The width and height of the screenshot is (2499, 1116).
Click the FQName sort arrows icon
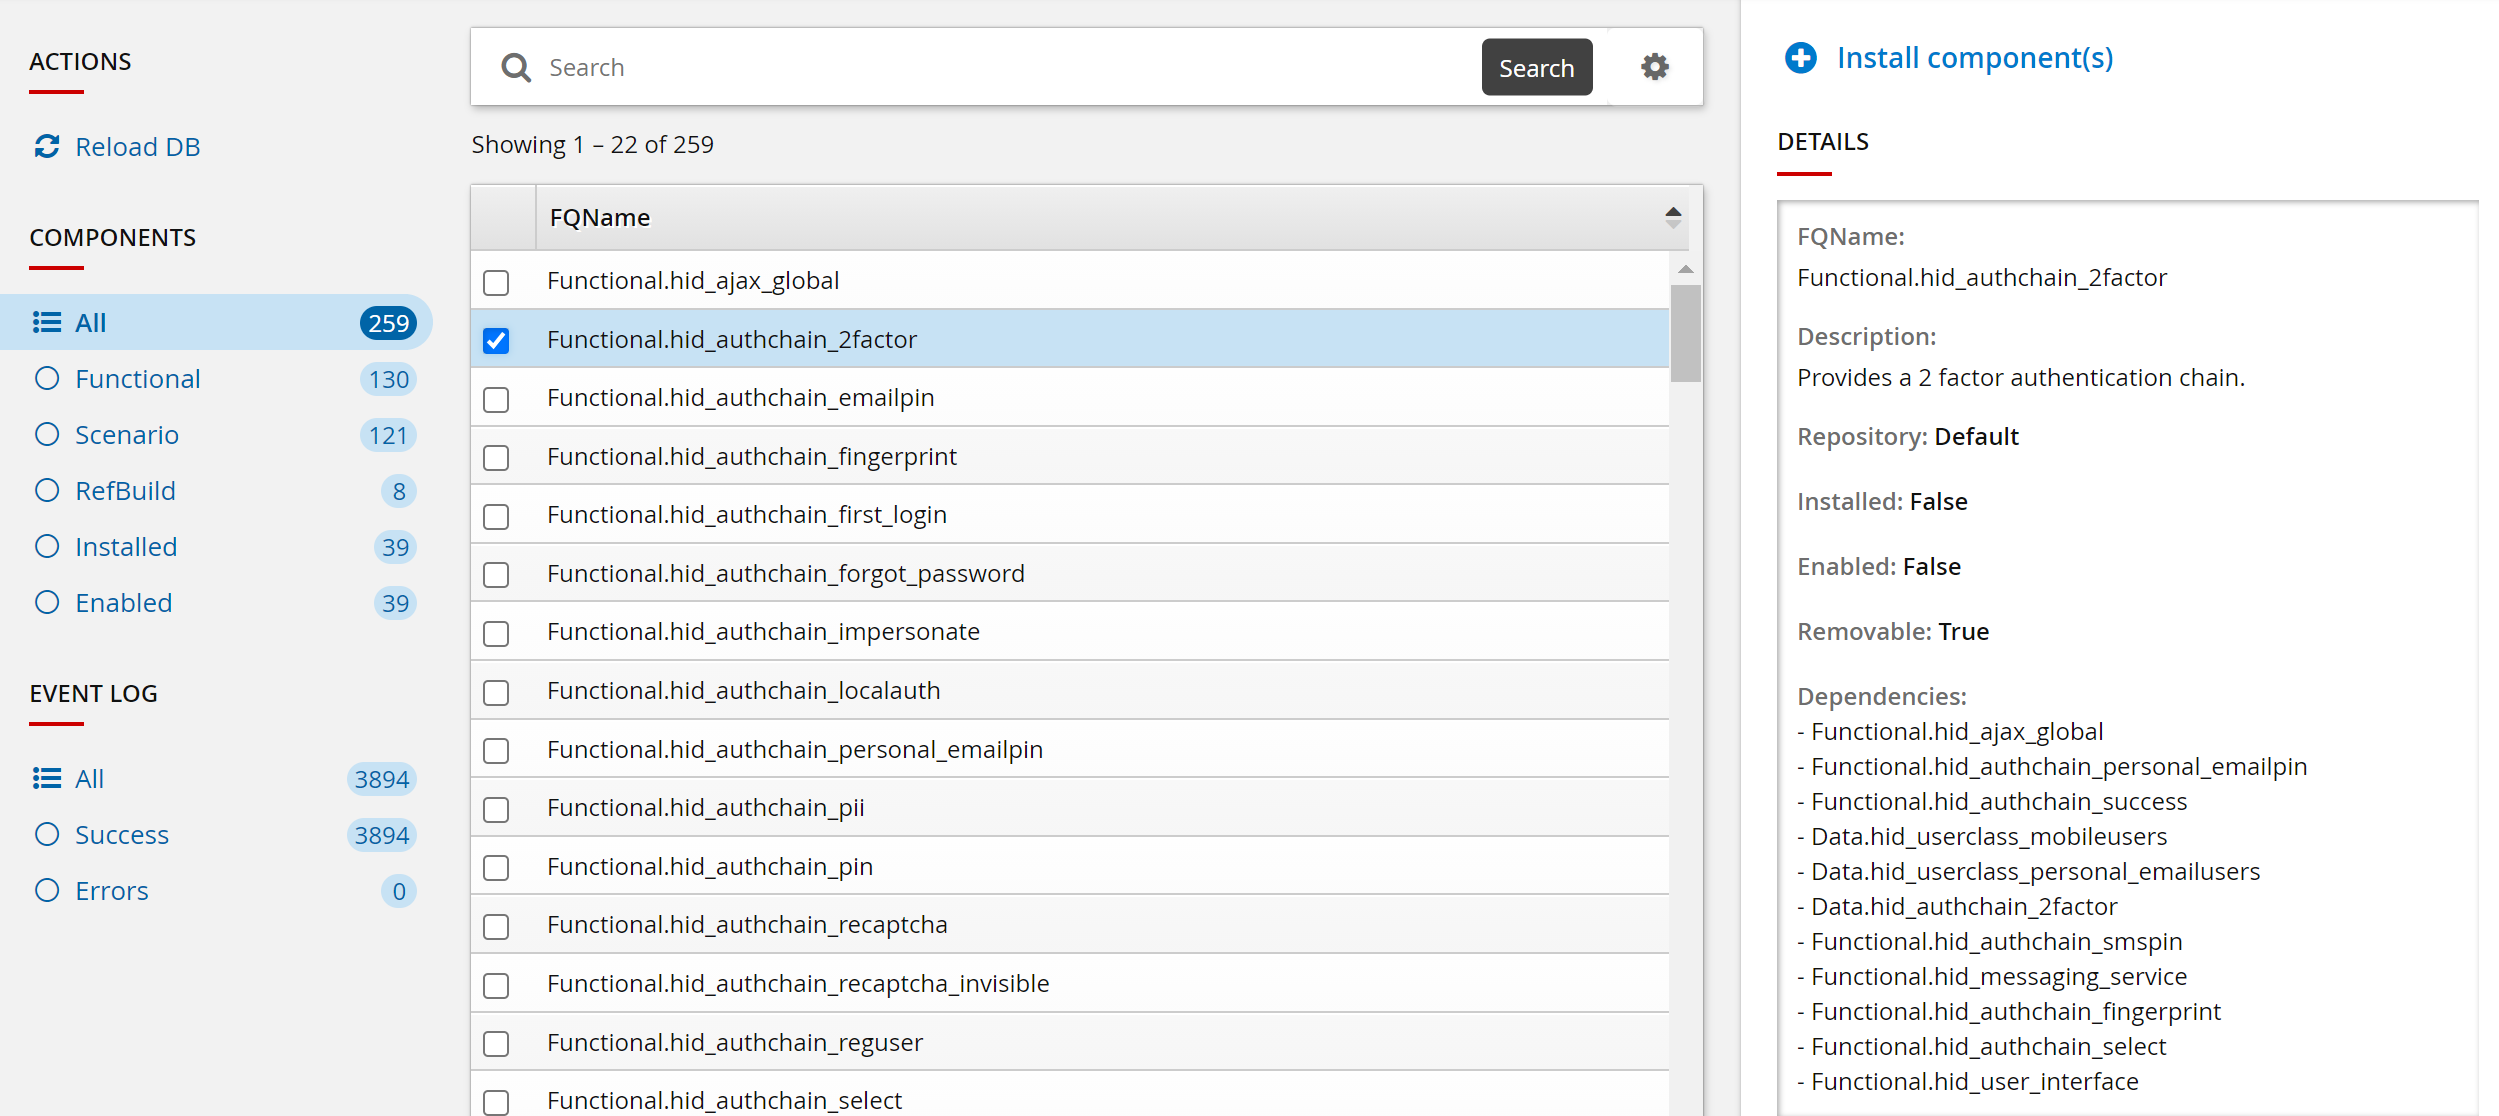point(1673,217)
